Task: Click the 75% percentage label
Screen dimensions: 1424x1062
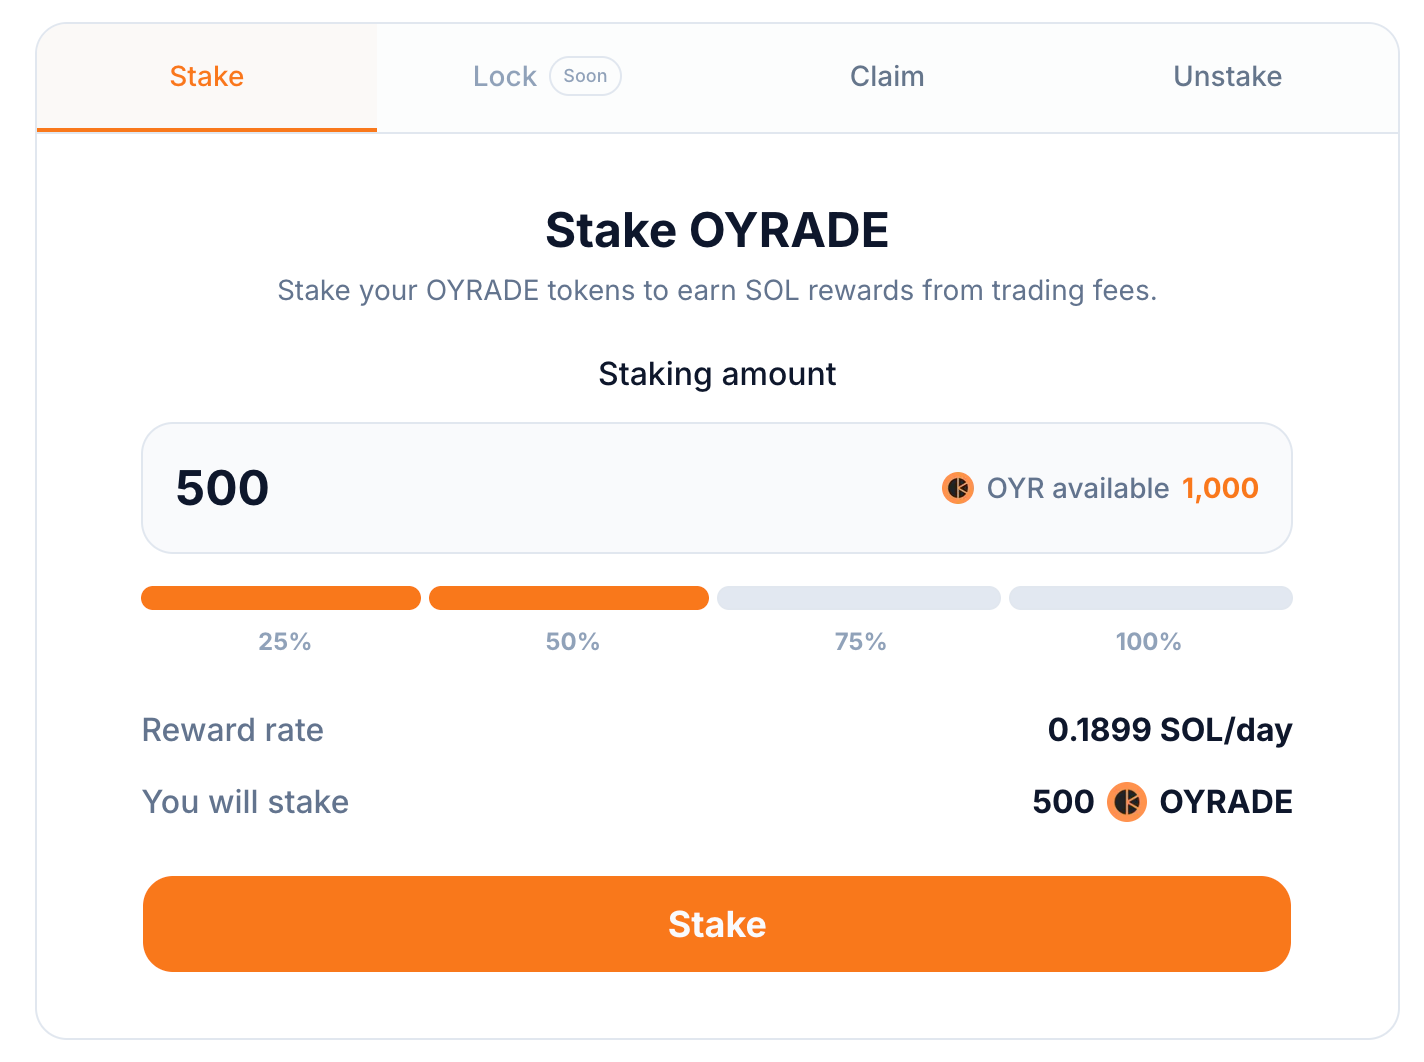Action: click(x=861, y=642)
